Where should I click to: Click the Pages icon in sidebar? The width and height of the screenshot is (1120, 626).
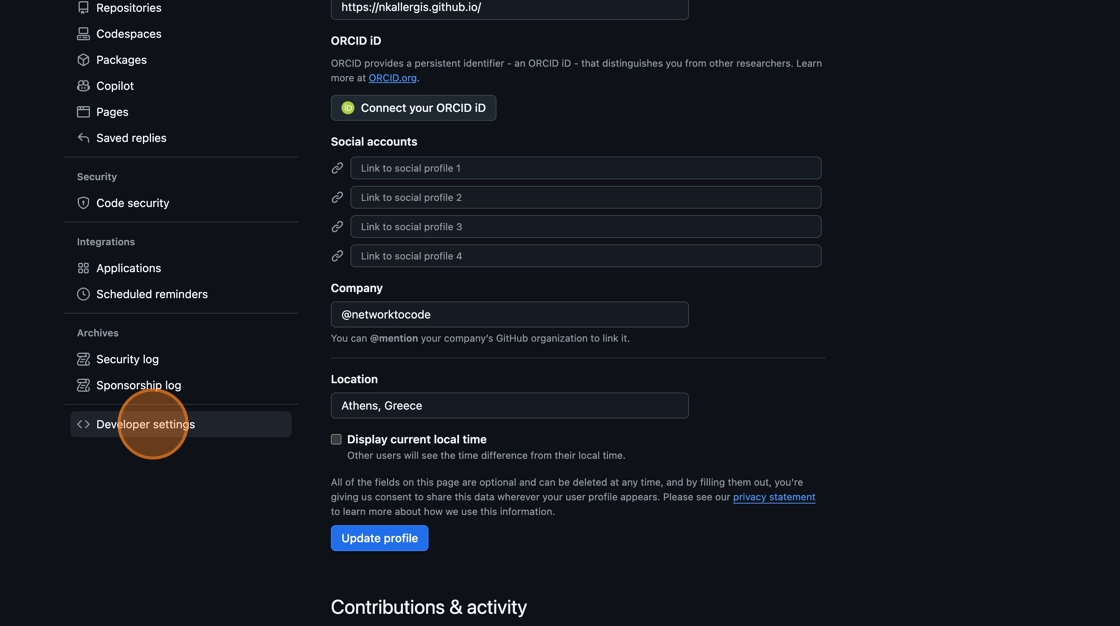83,112
